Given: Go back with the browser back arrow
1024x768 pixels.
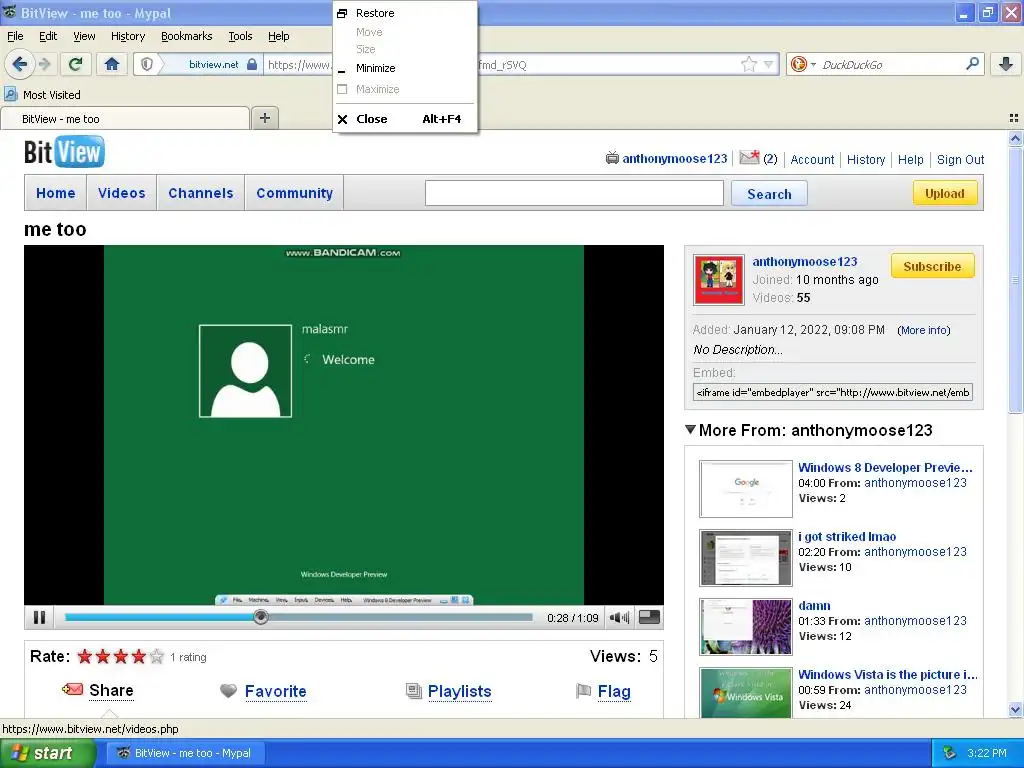Looking at the screenshot, I should tap(20, 64).
